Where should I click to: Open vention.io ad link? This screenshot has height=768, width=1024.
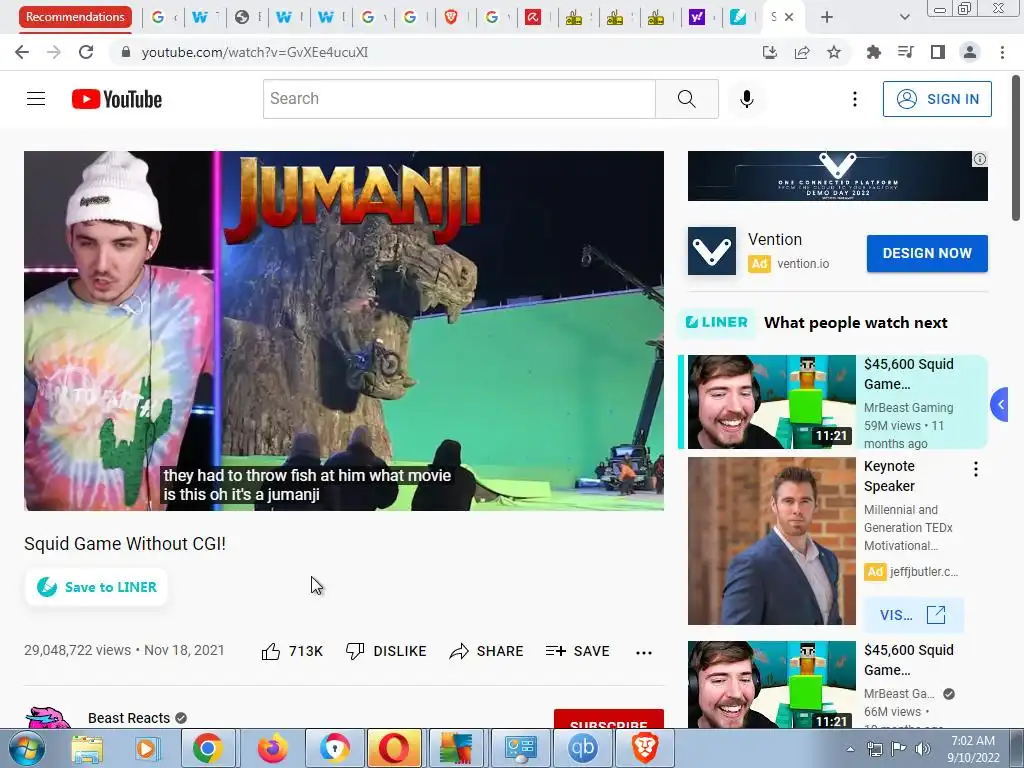tap(803, 264)
